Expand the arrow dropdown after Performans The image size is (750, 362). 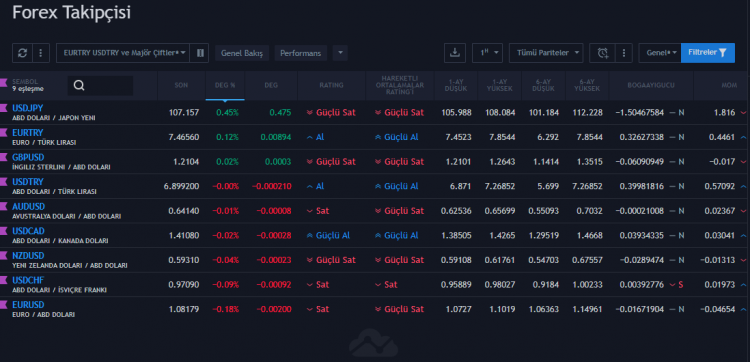pos(340,53)
